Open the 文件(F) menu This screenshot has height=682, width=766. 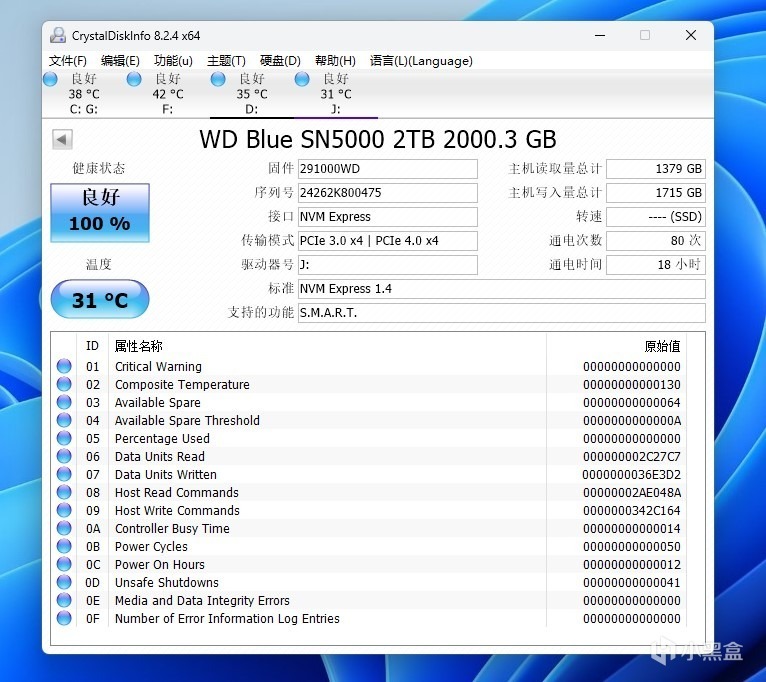point(67,61)
